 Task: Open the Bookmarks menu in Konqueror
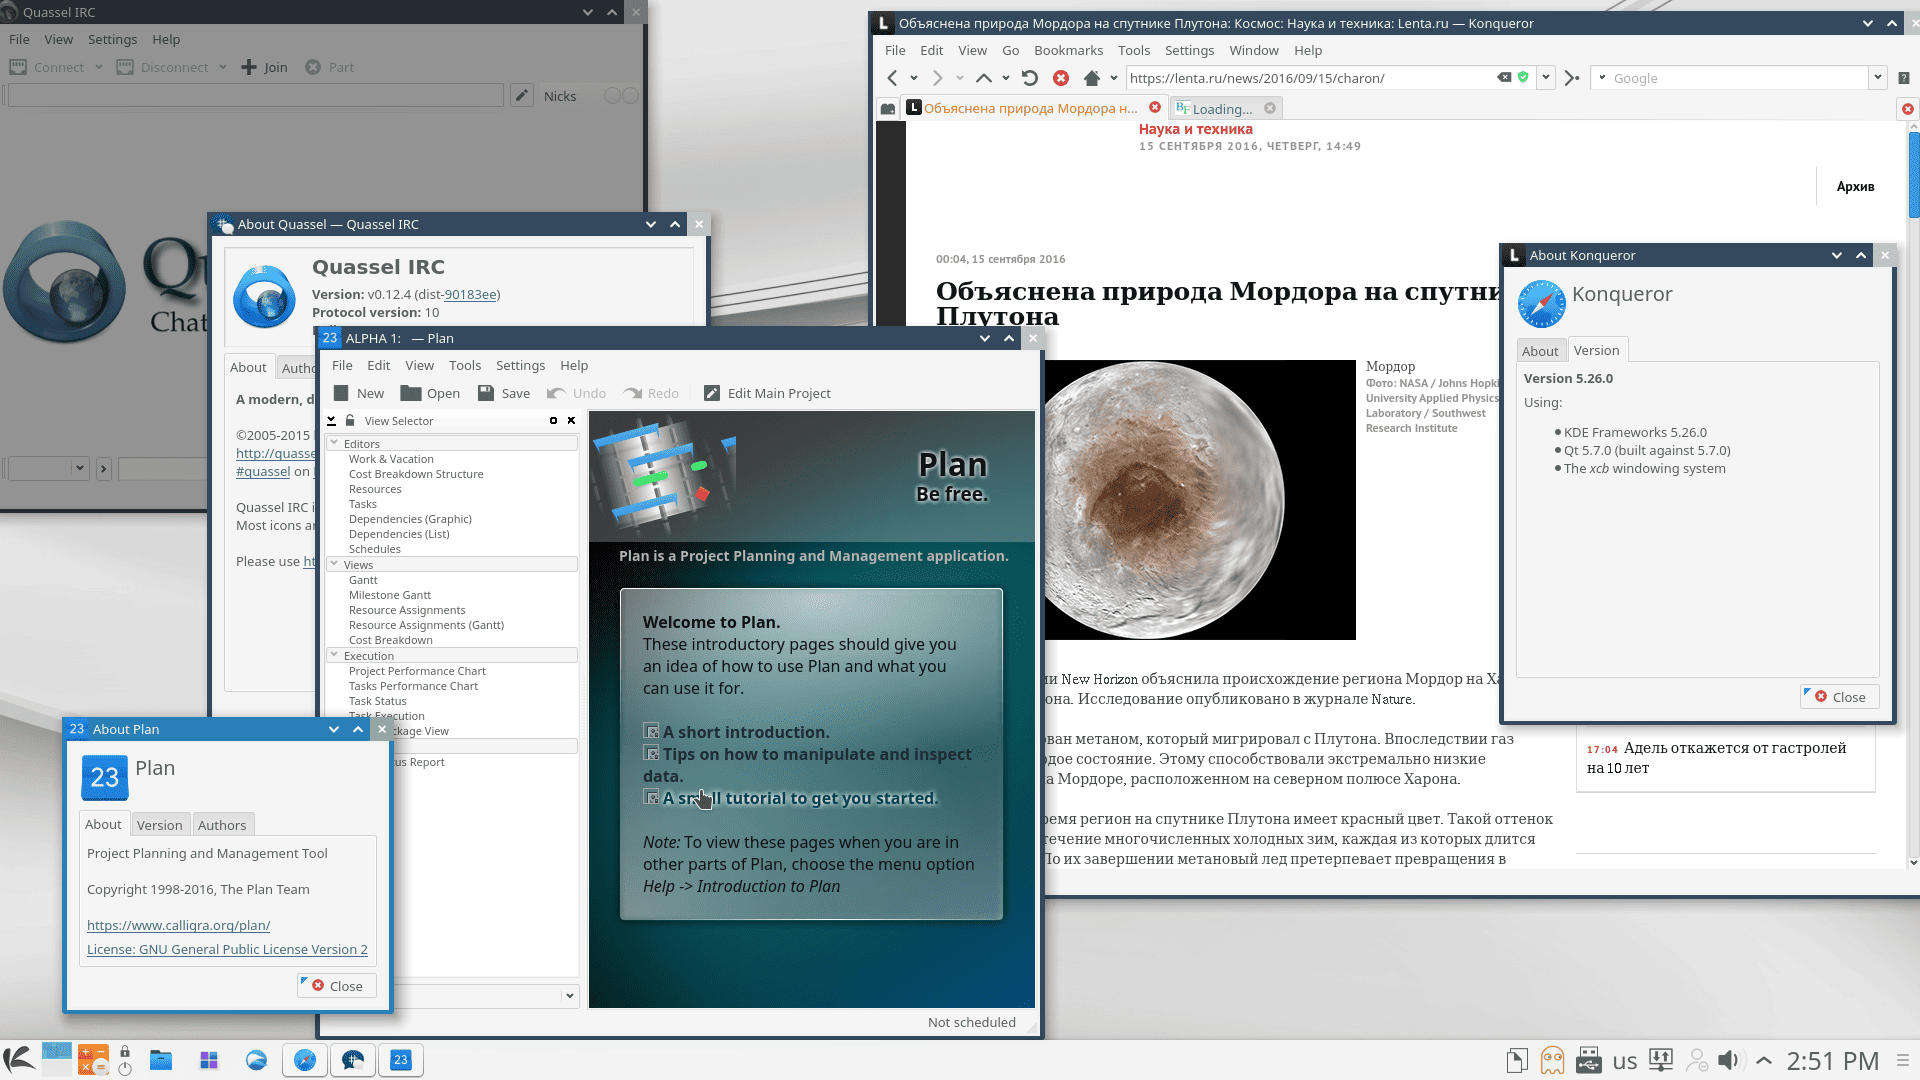[1068, 50]
